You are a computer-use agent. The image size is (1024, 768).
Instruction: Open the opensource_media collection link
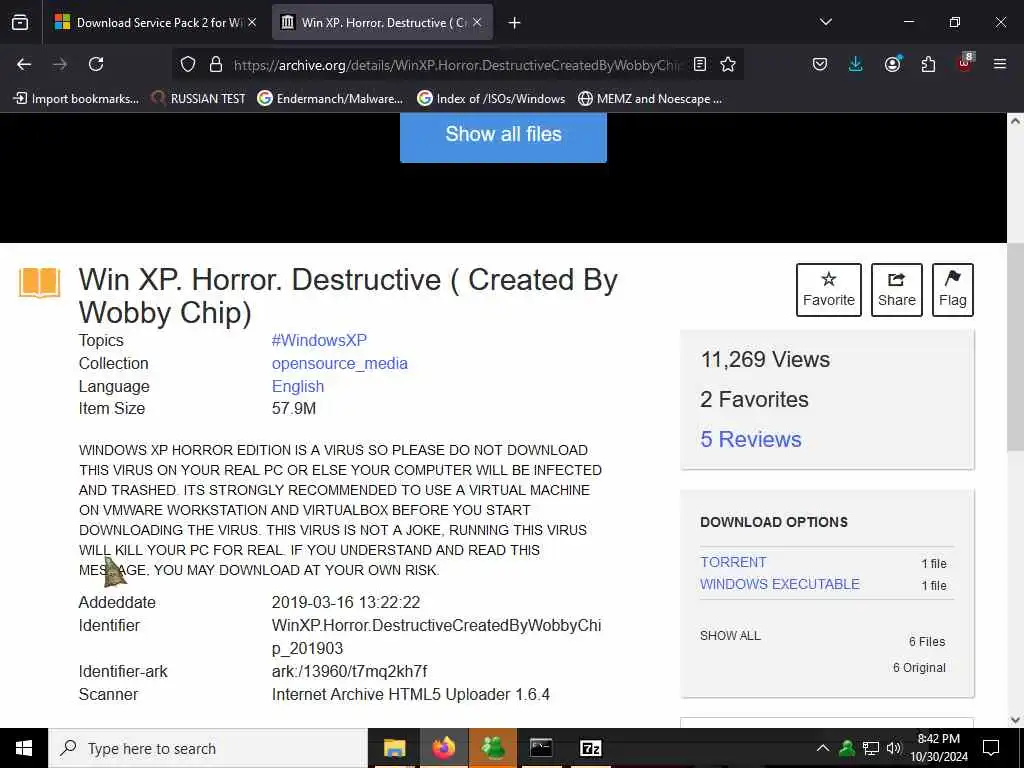pyautogui.click(x=340, y=363)
